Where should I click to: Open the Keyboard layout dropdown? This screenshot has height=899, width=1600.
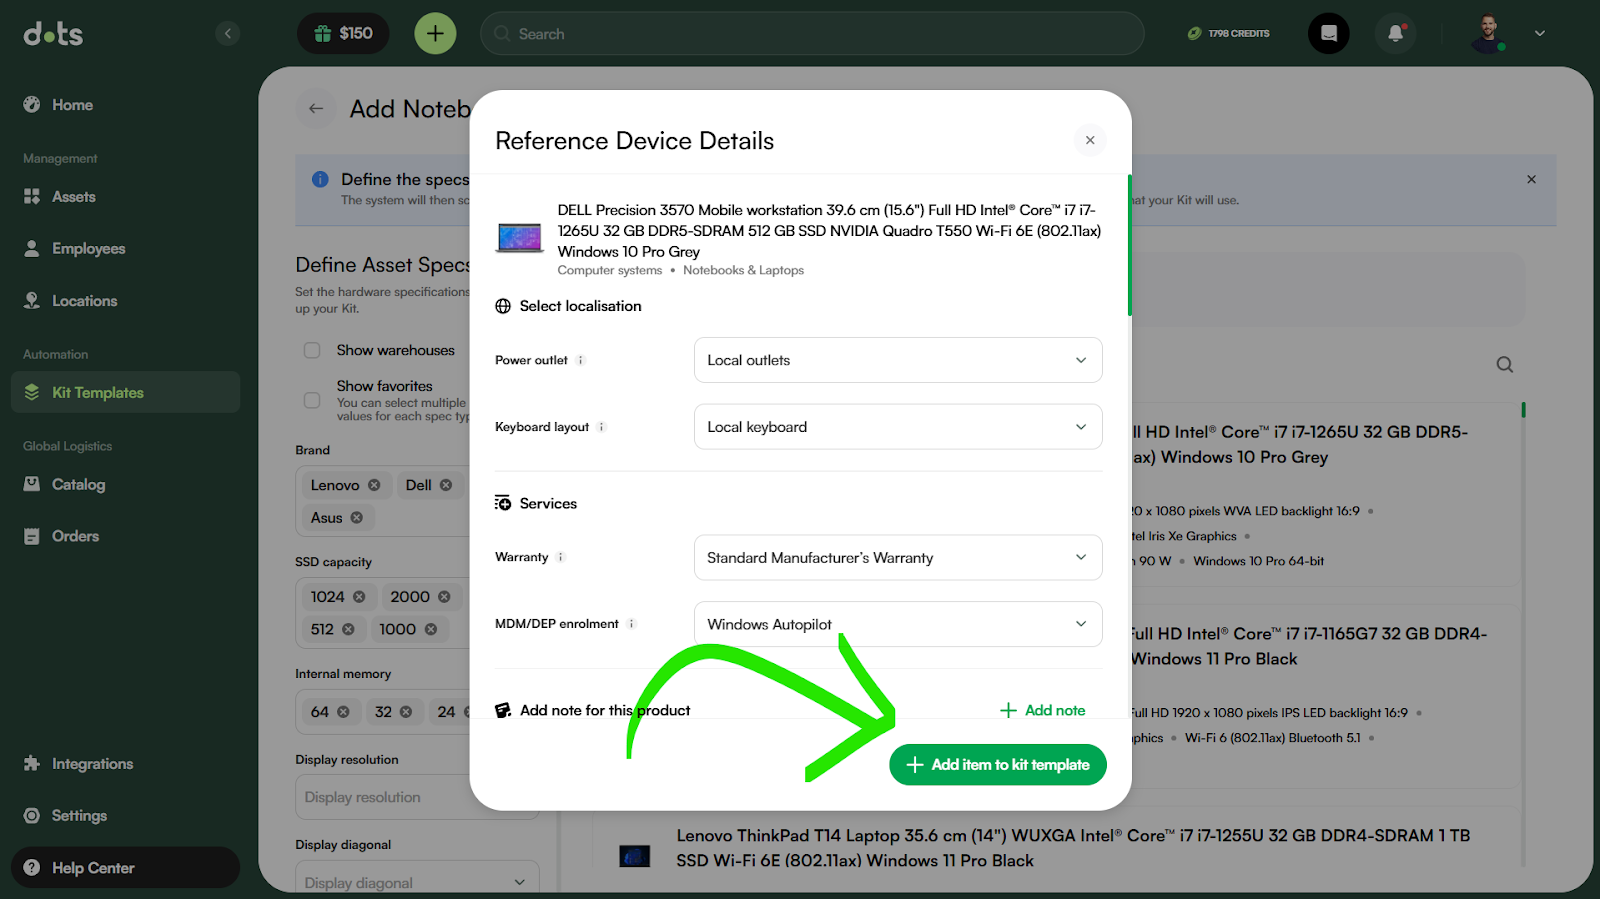point(898,427)
